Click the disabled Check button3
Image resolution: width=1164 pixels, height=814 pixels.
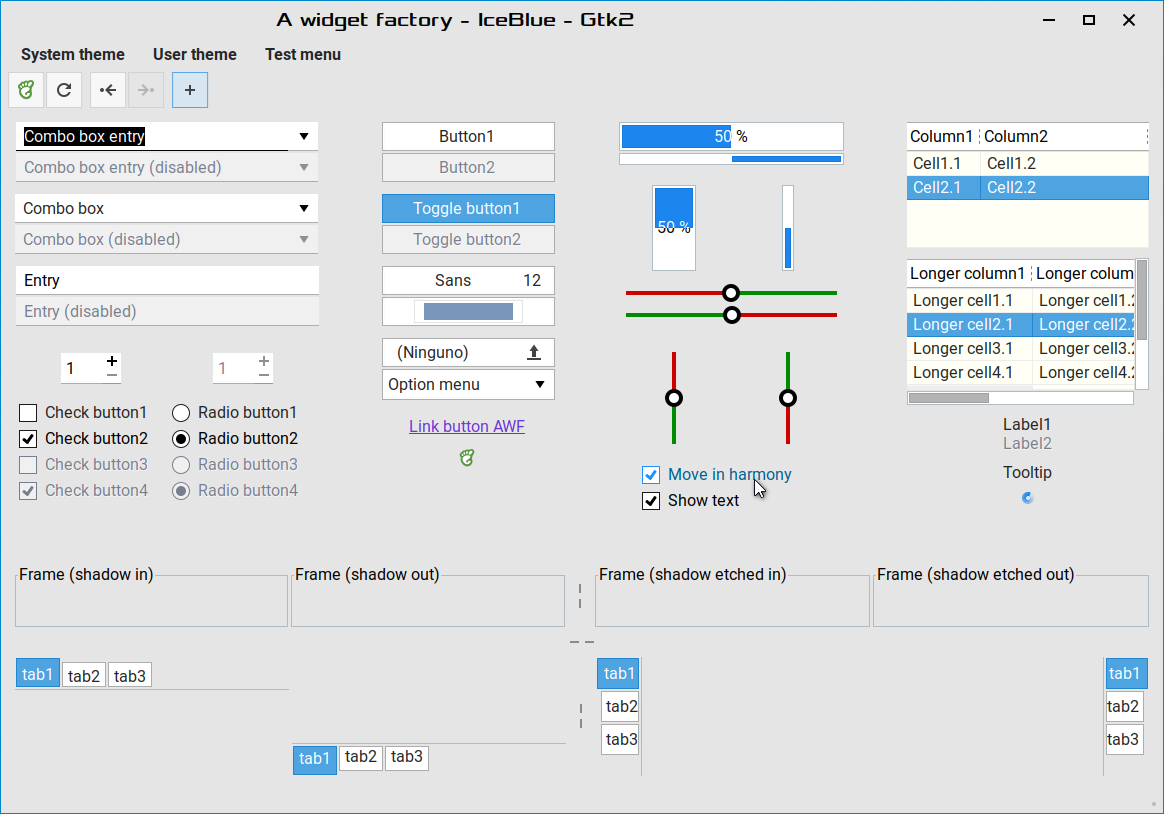27,465
